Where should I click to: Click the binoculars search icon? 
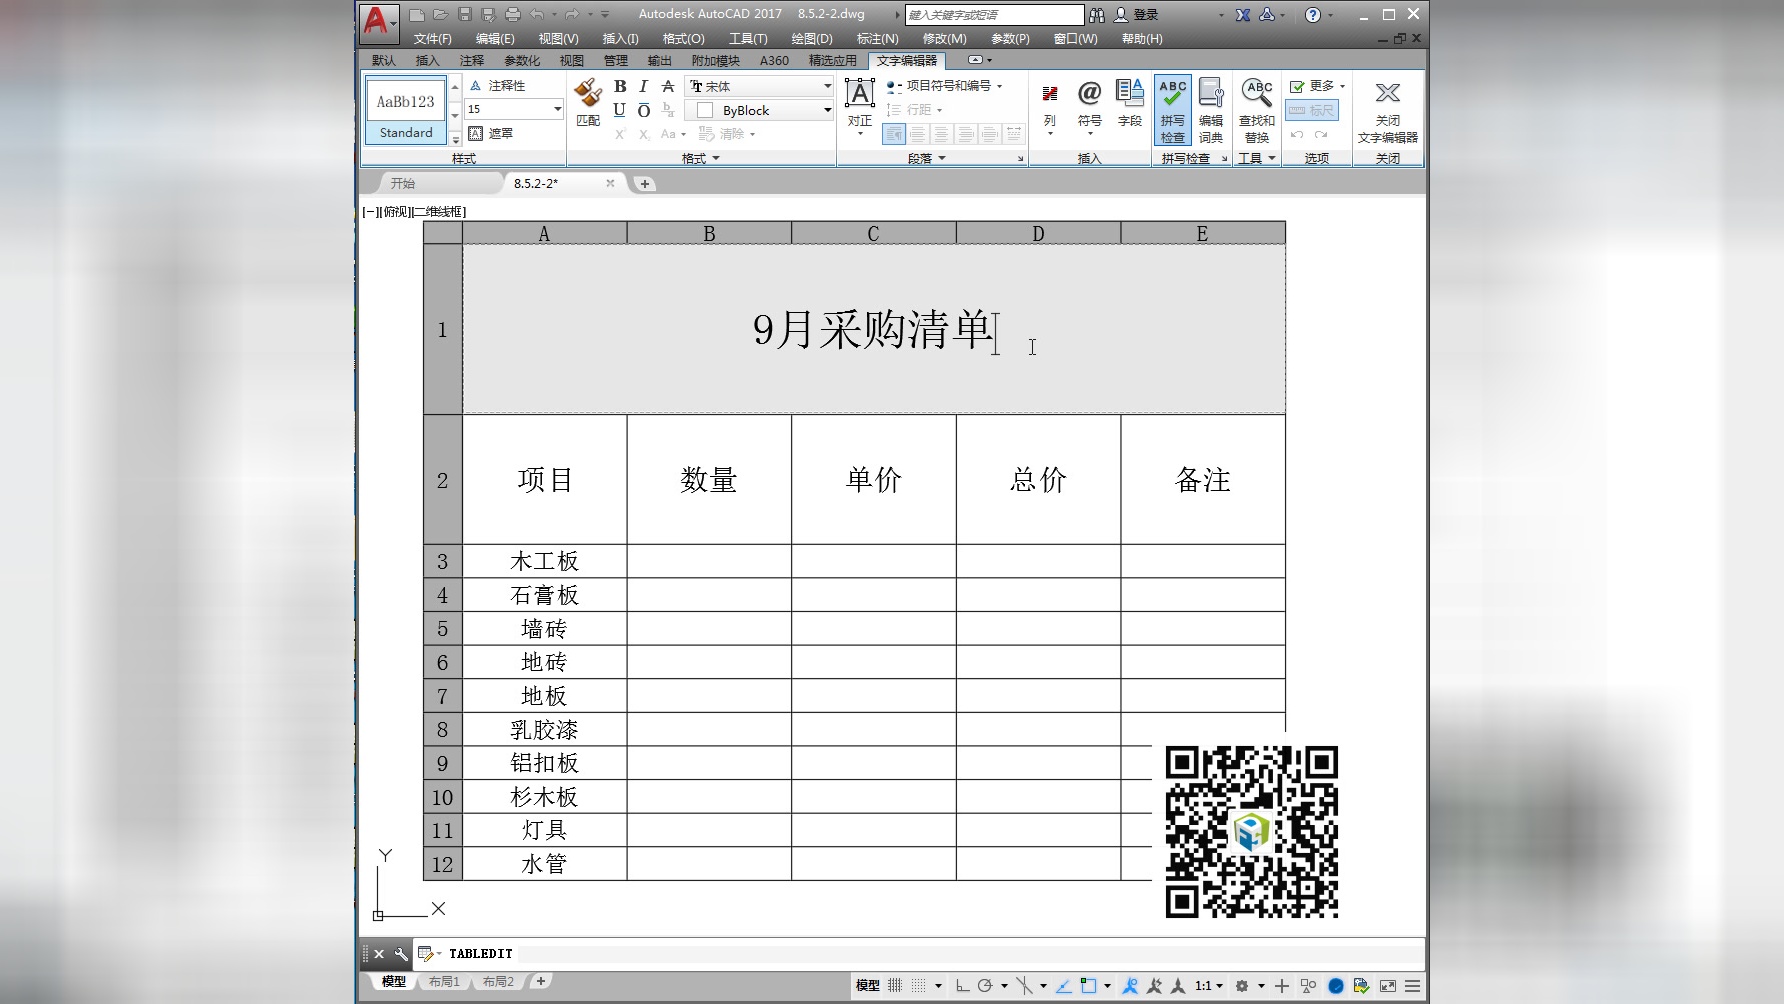[1097, 15]
